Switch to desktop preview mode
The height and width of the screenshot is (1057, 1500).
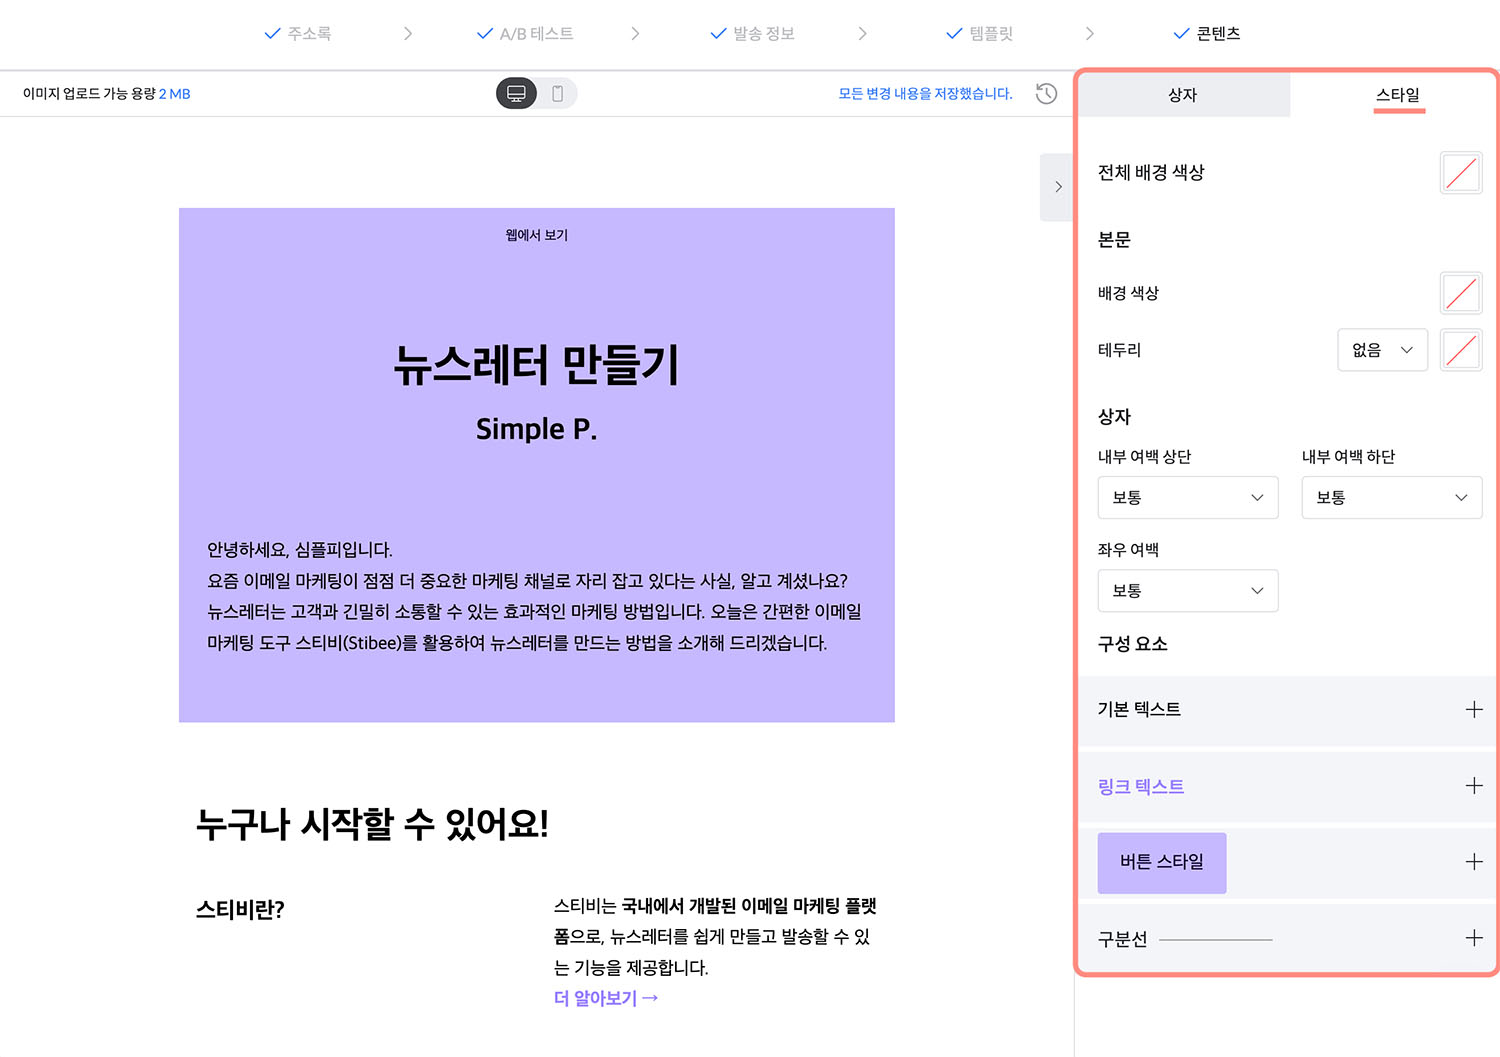point(516,93)
